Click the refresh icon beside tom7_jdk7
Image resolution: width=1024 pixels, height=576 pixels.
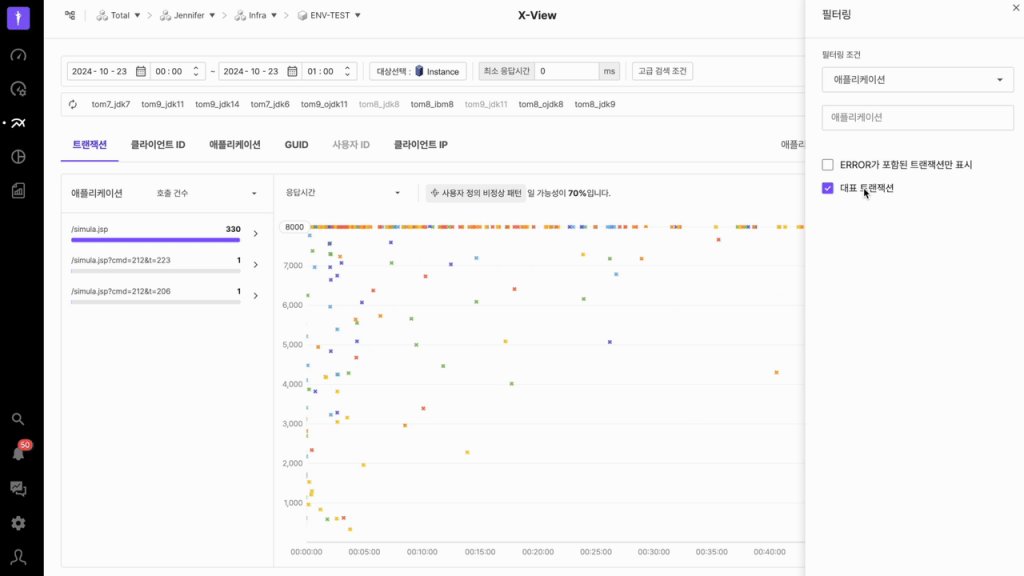tap(73, 104)
